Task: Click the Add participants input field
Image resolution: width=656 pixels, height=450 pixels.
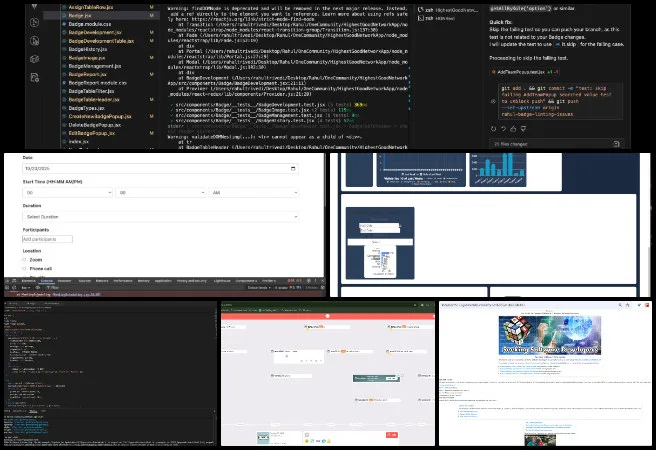Action: tap(47, 239)
